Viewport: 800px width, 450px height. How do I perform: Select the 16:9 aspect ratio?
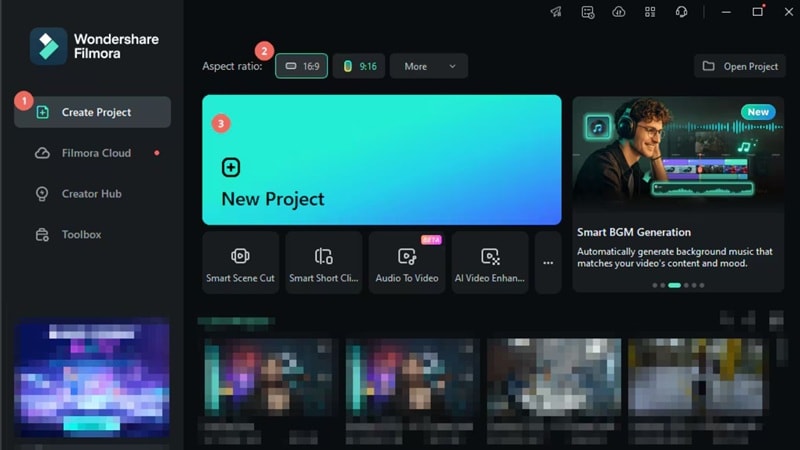pos(302,66)
